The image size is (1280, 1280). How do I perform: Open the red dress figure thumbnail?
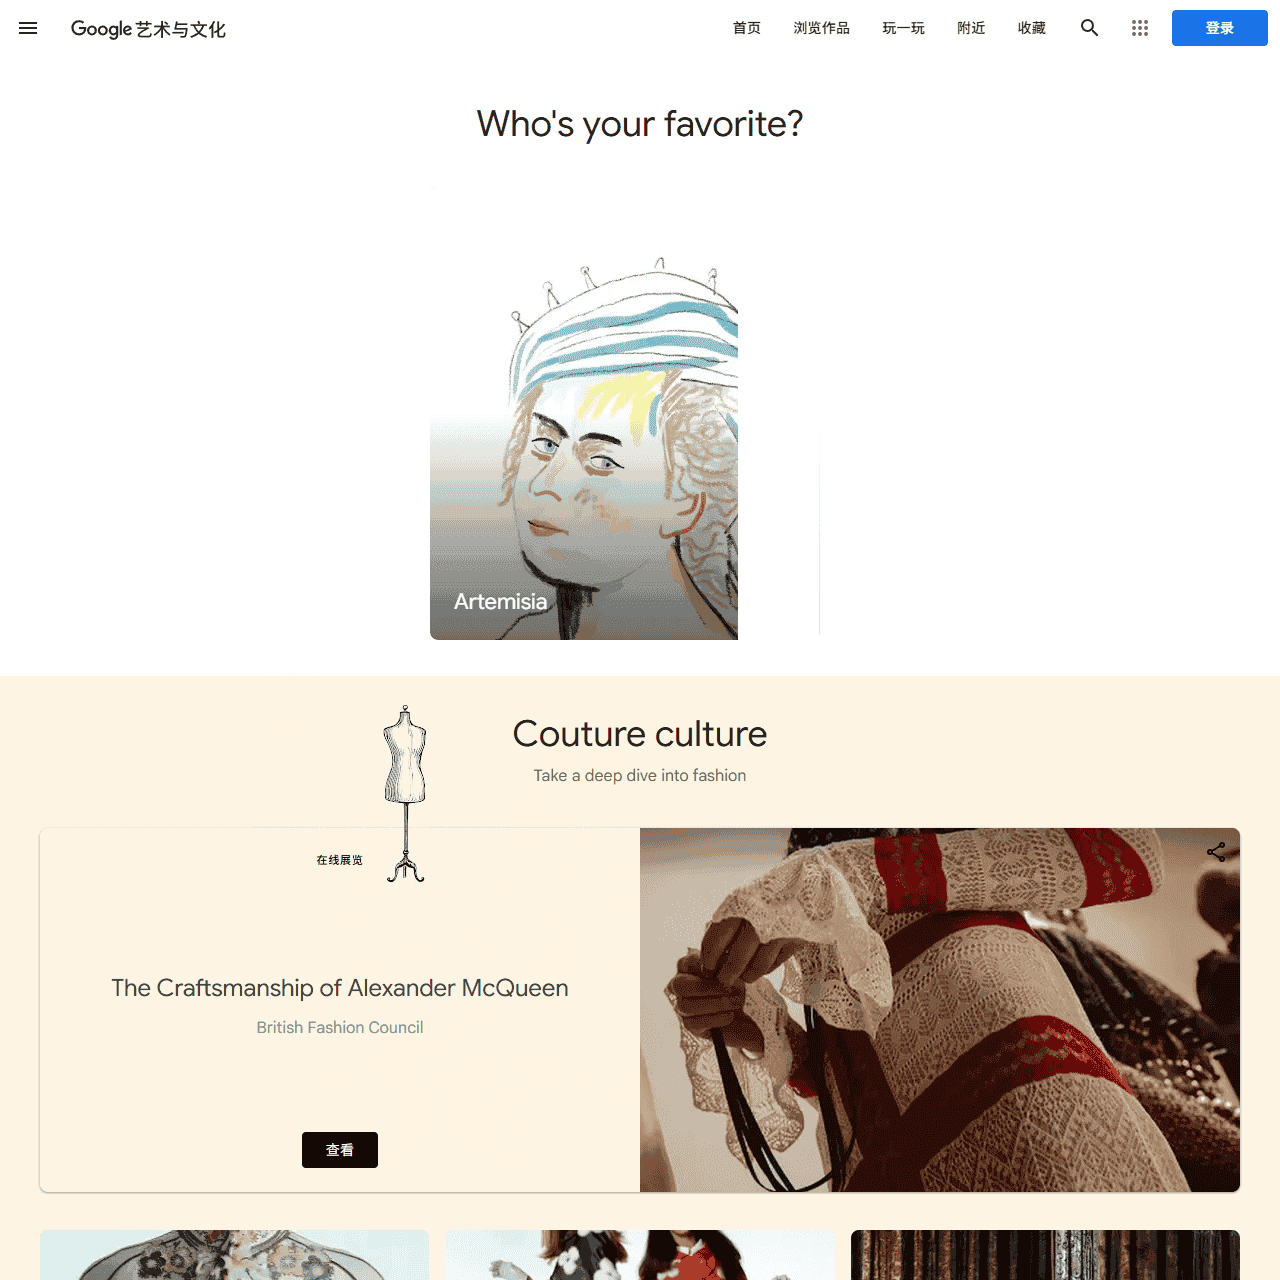(640, 1255)
